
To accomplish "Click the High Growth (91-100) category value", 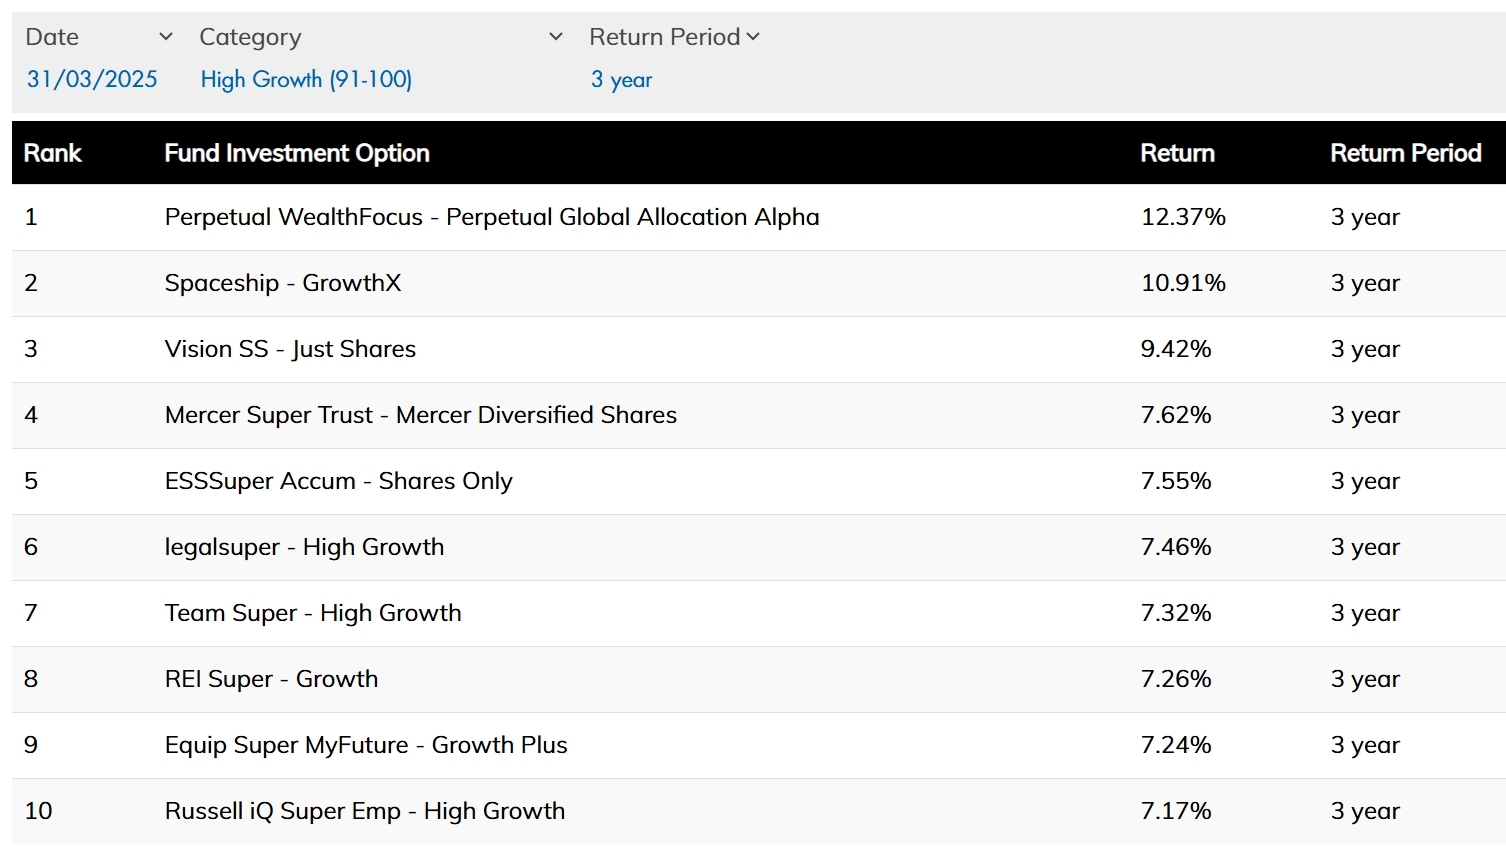I will [x=306, y=79].
